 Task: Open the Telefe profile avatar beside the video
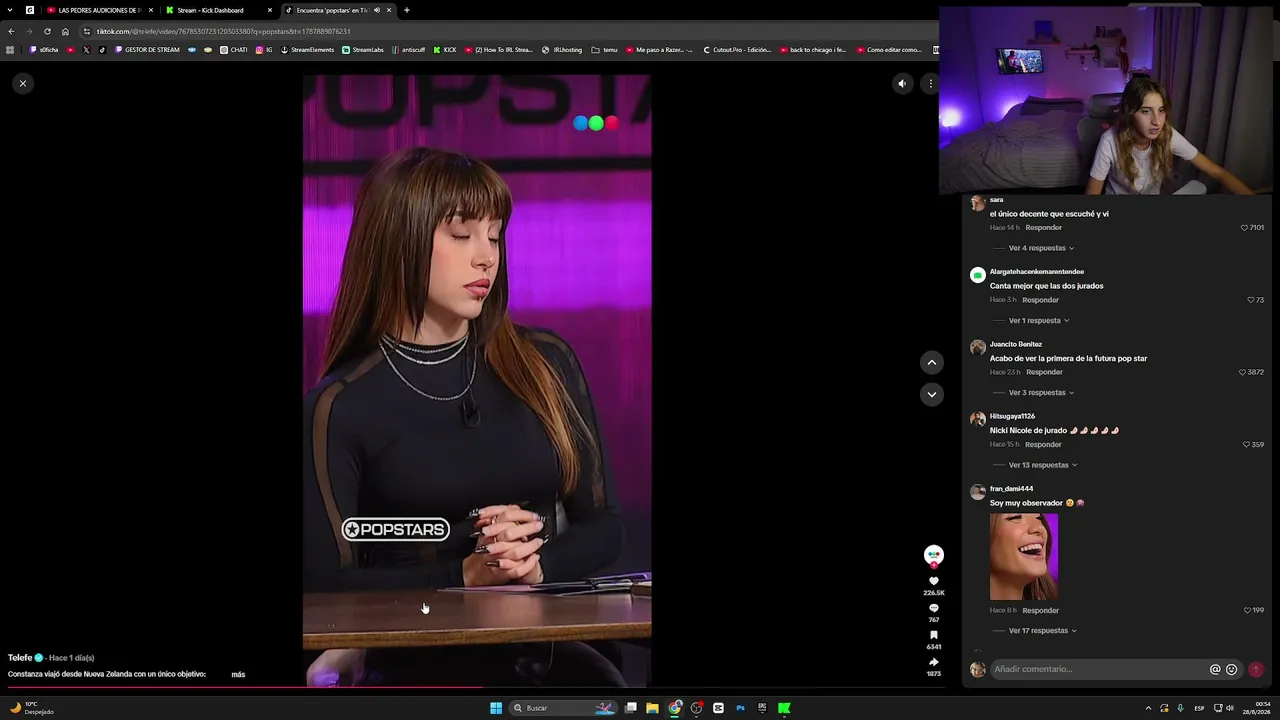click(x=934, y=555)
